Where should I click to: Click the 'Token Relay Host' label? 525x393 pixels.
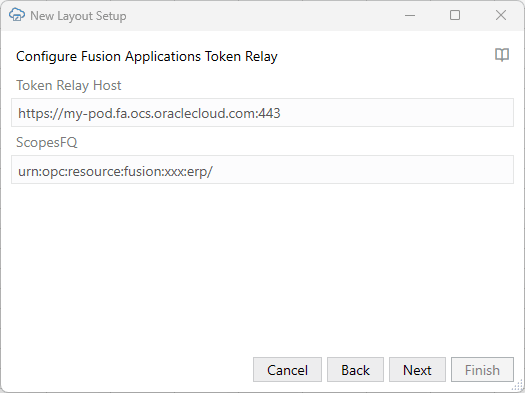69,86
